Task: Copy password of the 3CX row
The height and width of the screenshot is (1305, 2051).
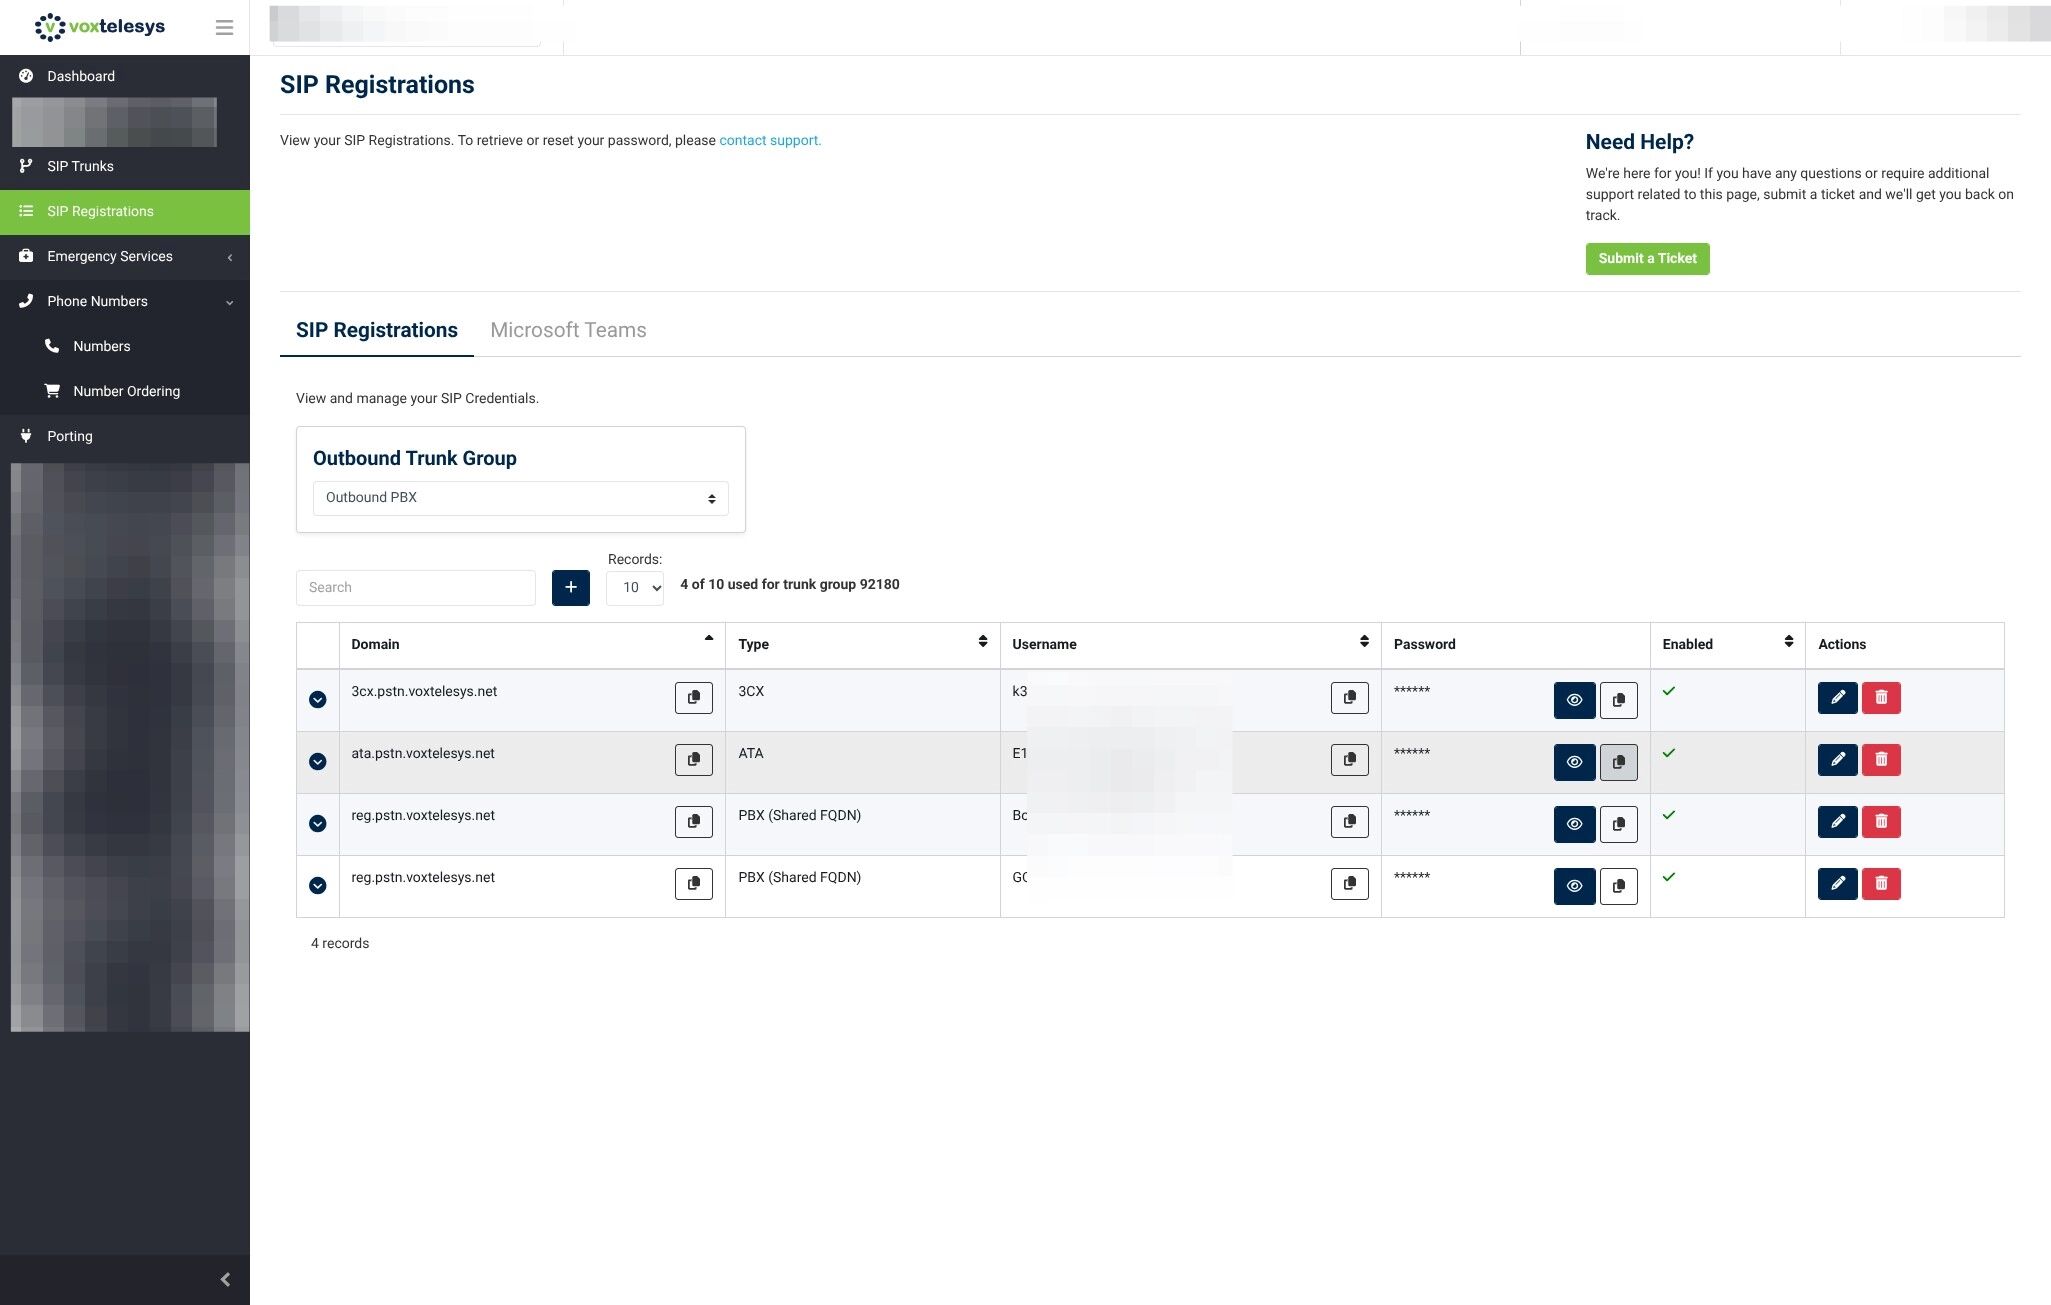Action: point(1618,700)
